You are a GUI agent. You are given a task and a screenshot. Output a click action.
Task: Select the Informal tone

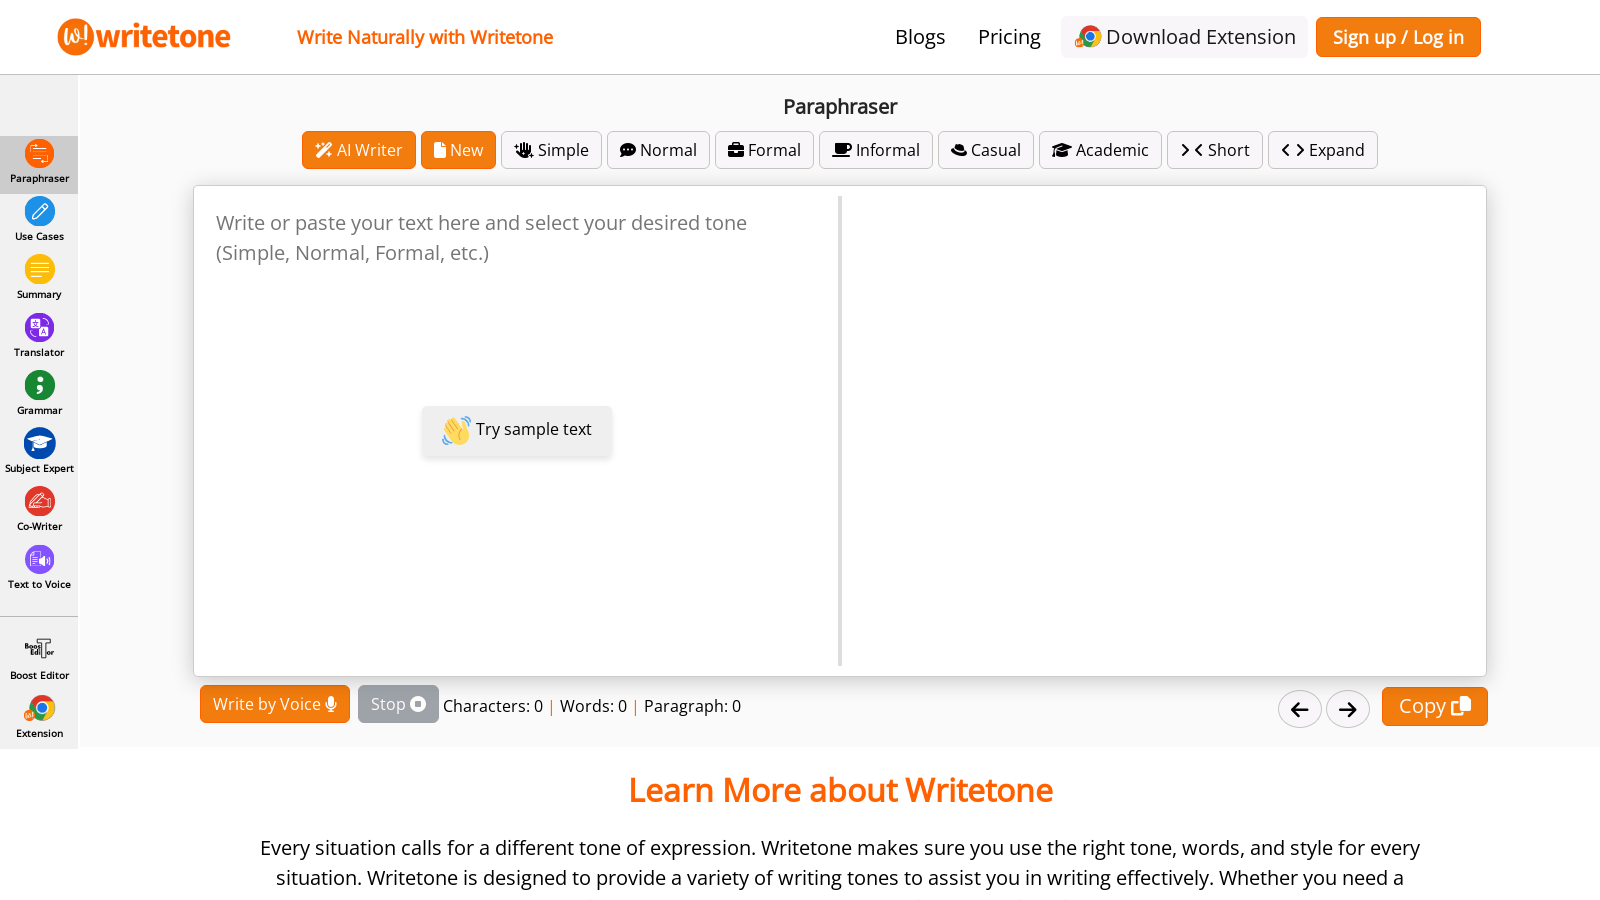tap(876, 150)
